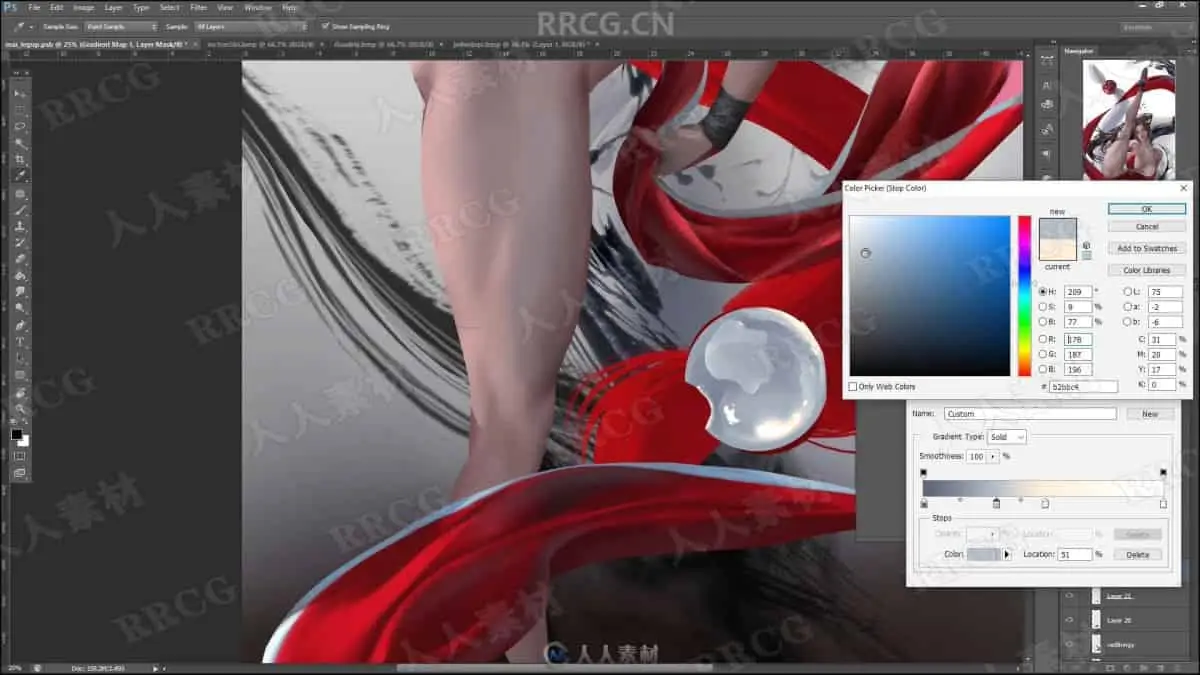Image resolution: width=1200 pixels, height=675 pixels.
Task: Select the Eraser tool
Action: 20,260
